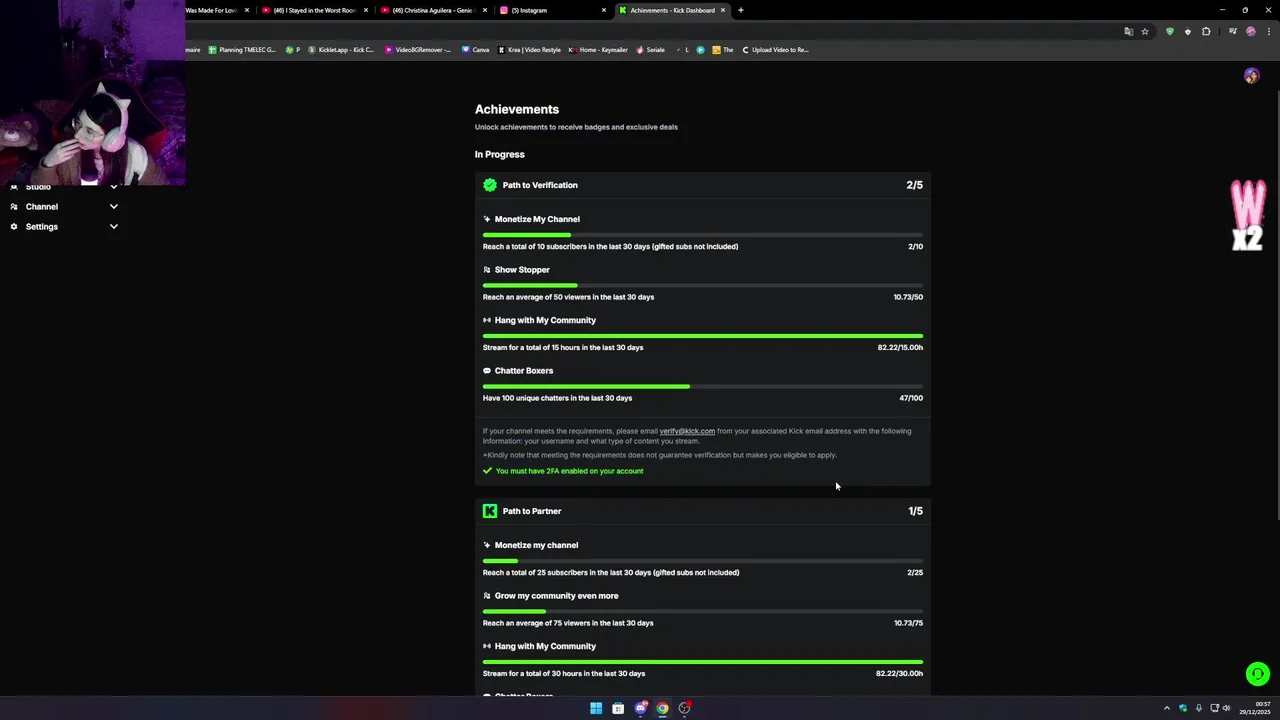Click the Path to Partner Kick logo icon
Screen dimensions: 1280x720
(x=490, y=511)
